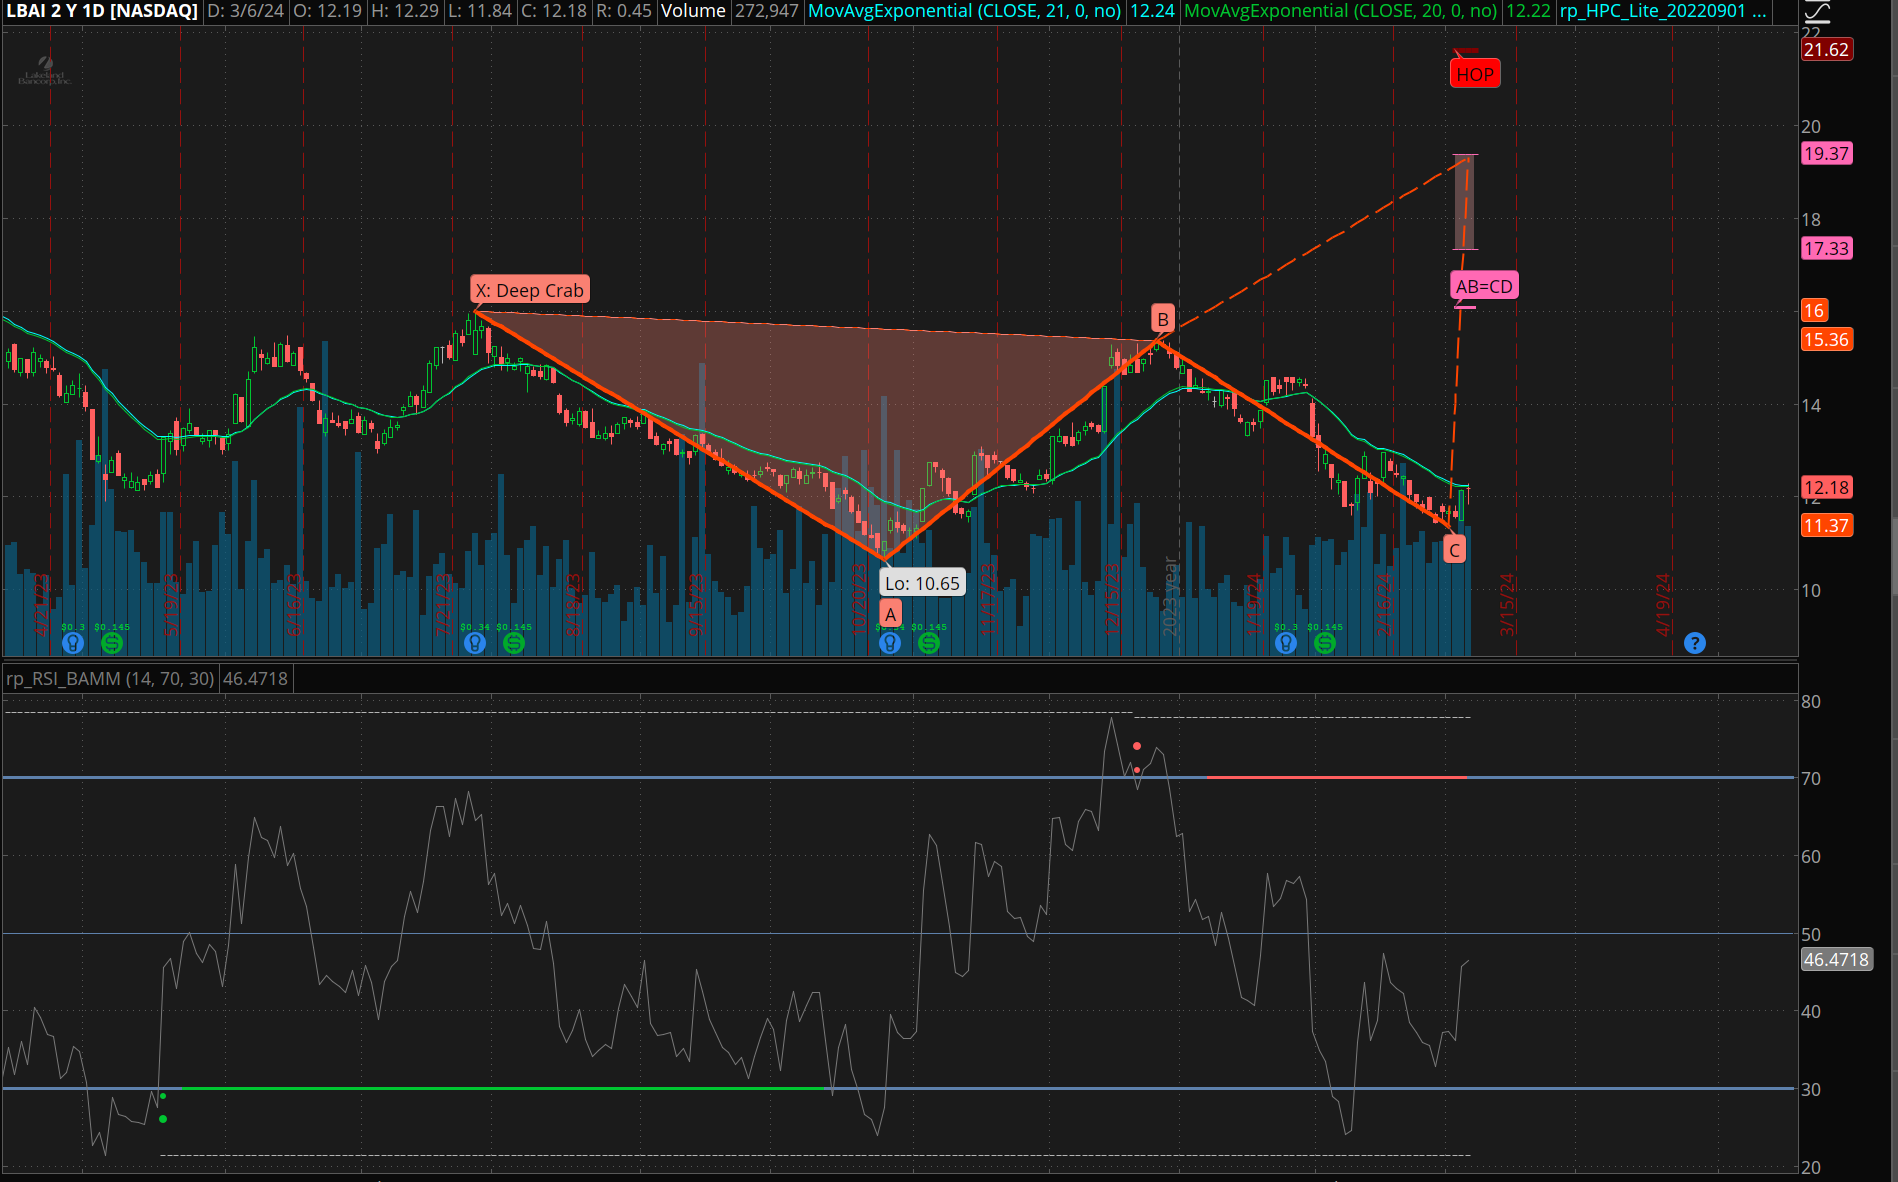Click the red HOP label
1898x1182 pixels.
pyautogui.click(x=1475, y=74)
